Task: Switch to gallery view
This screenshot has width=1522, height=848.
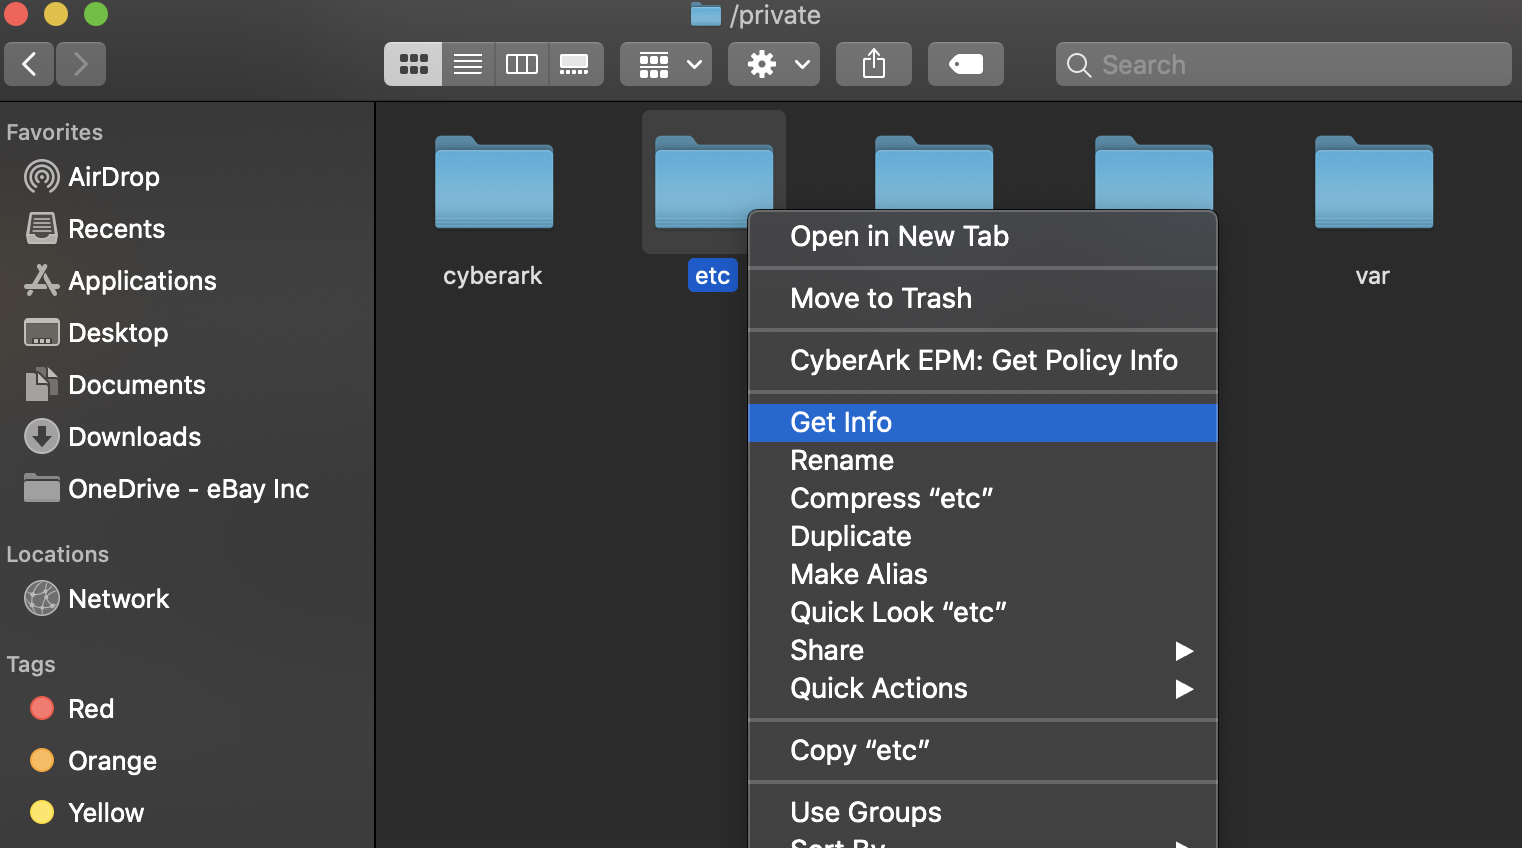Action: tap(575, 64)
